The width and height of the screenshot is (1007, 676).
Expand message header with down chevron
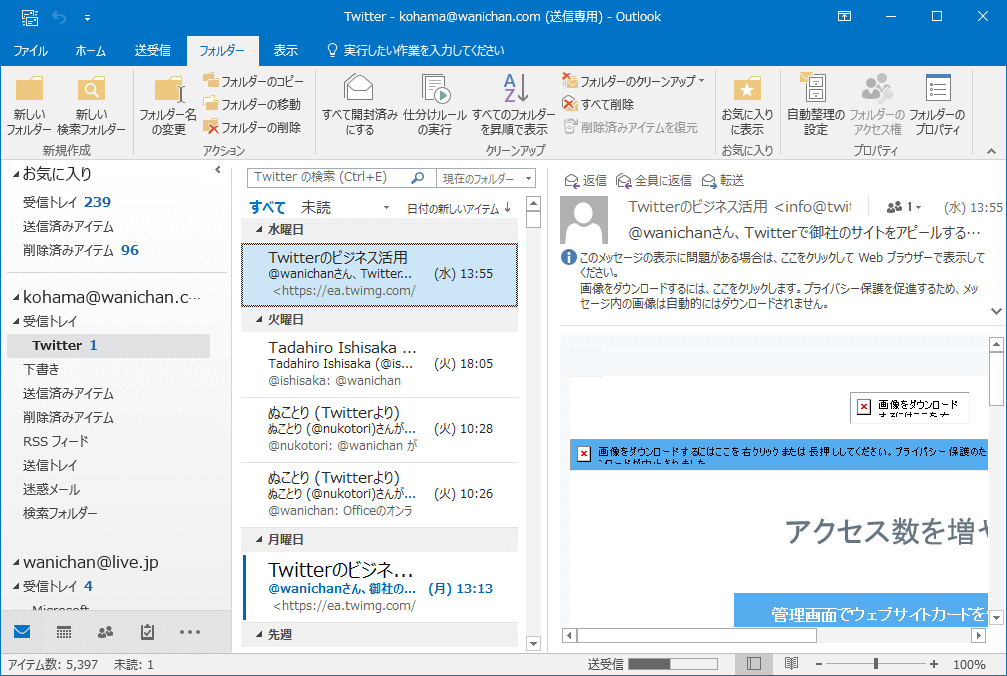996,311
